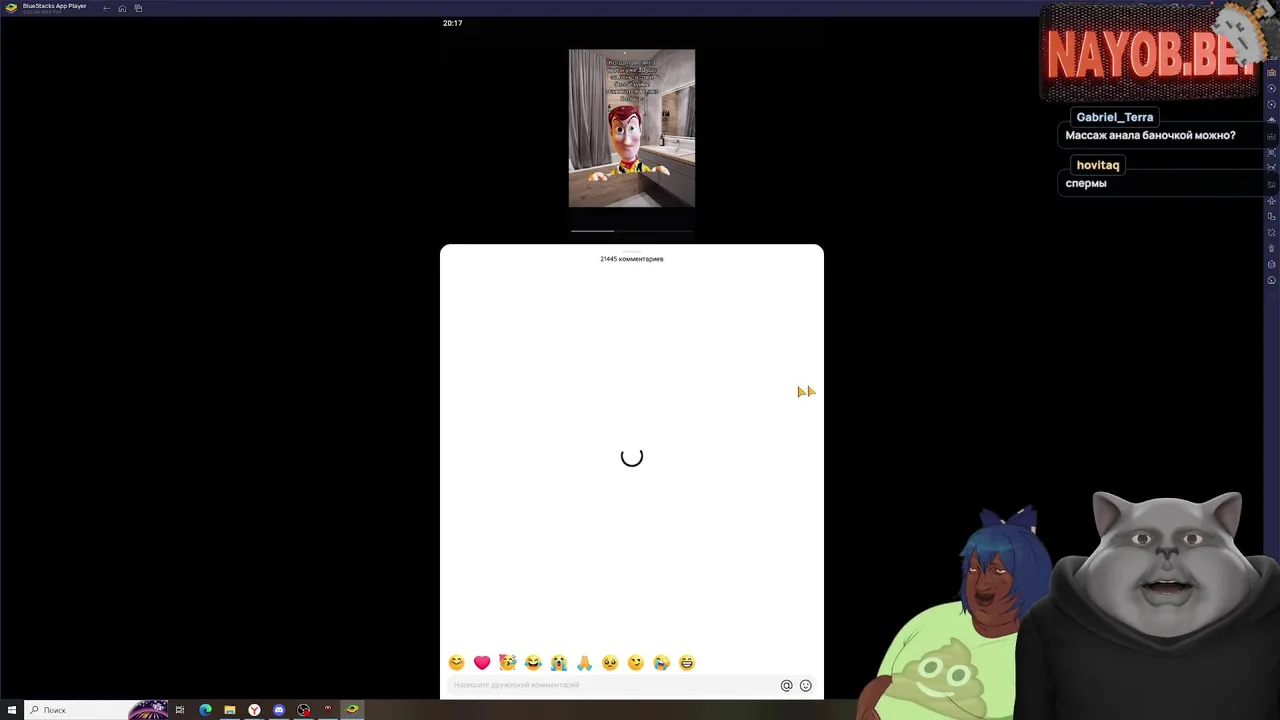The height and width of the screenshot is (720, 1280).
Task: Mention a user with the @ icon
Action: point(786,685)
